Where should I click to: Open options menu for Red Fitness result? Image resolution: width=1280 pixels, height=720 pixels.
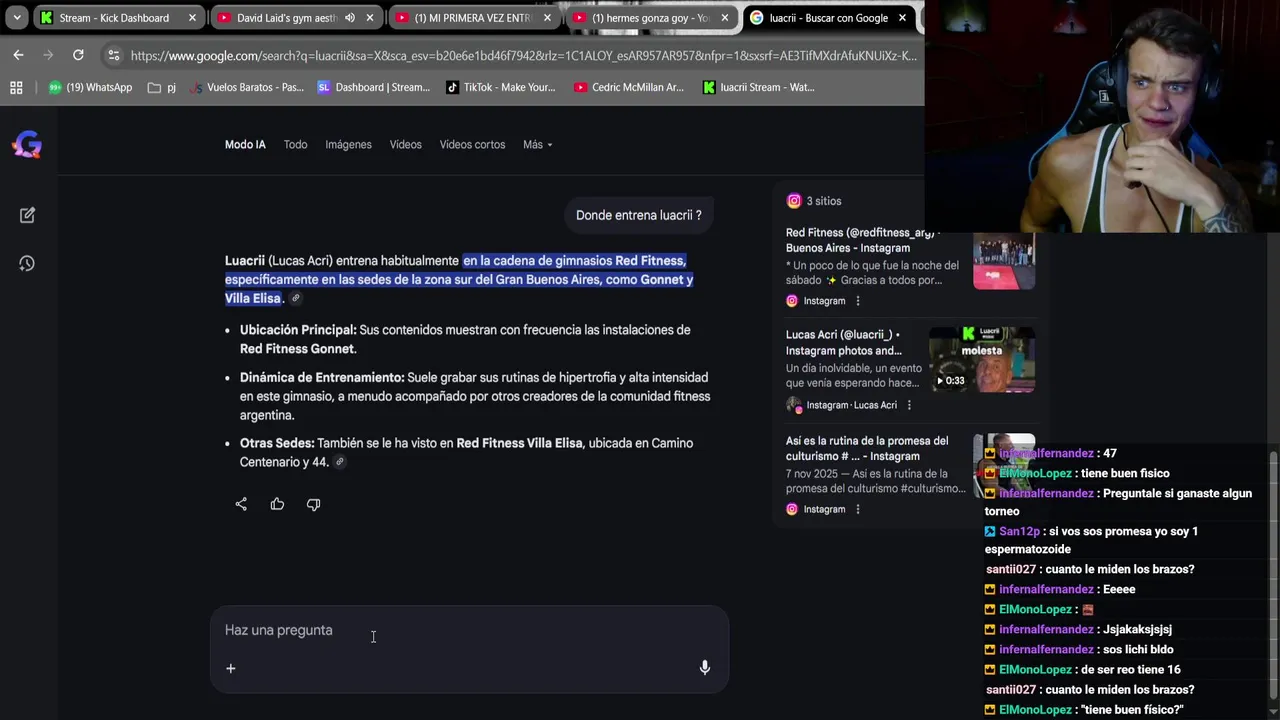[x=857, y=301]
